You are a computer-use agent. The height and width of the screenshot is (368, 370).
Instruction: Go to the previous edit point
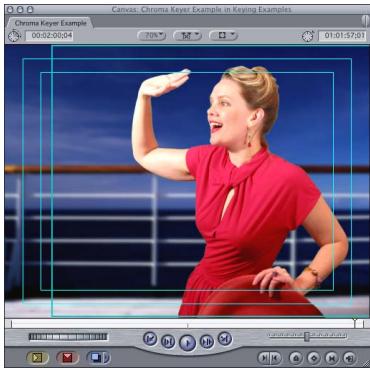(x=150, y=338)
